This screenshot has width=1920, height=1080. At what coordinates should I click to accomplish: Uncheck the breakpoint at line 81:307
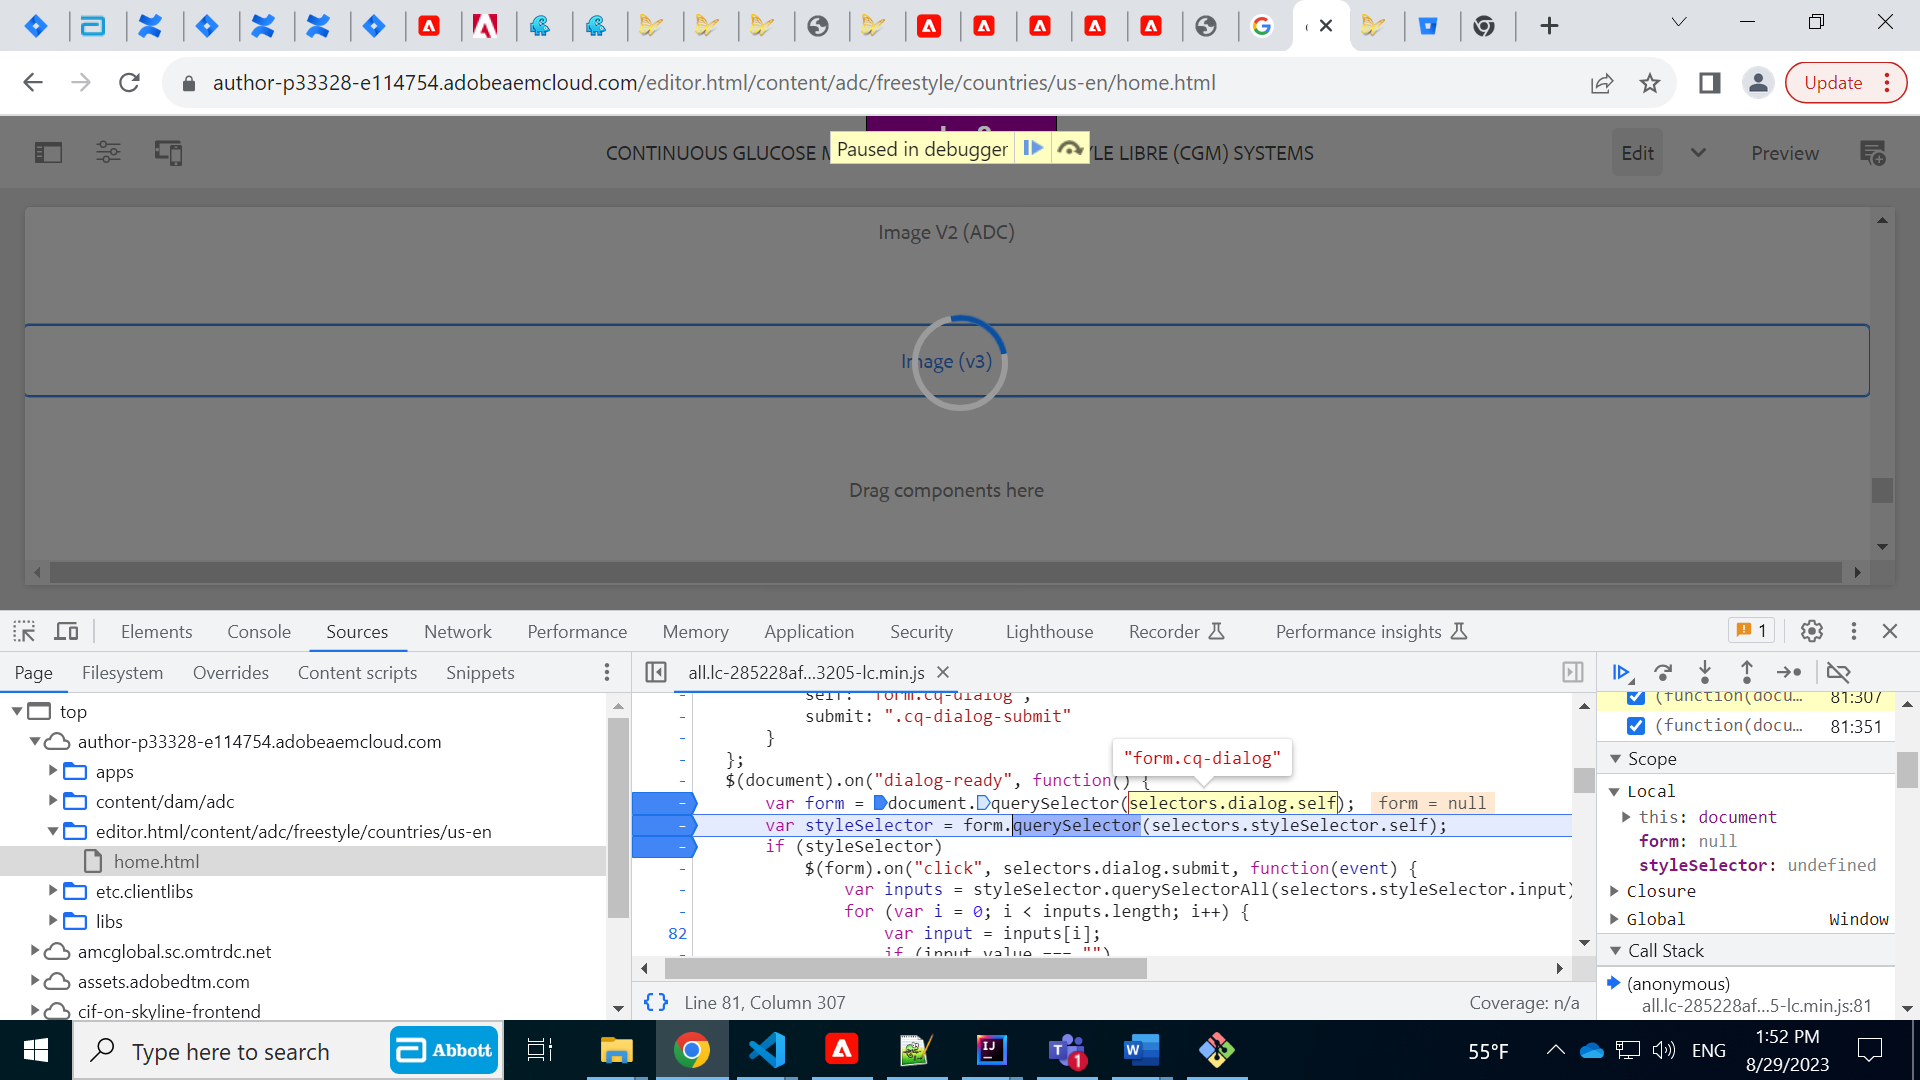pyautogui.click(x=1635, y=696)
